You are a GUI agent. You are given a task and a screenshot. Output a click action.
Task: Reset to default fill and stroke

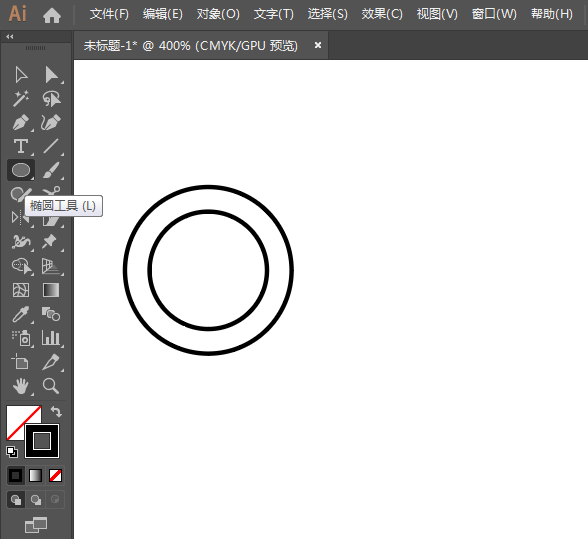(x=12, y=452)
